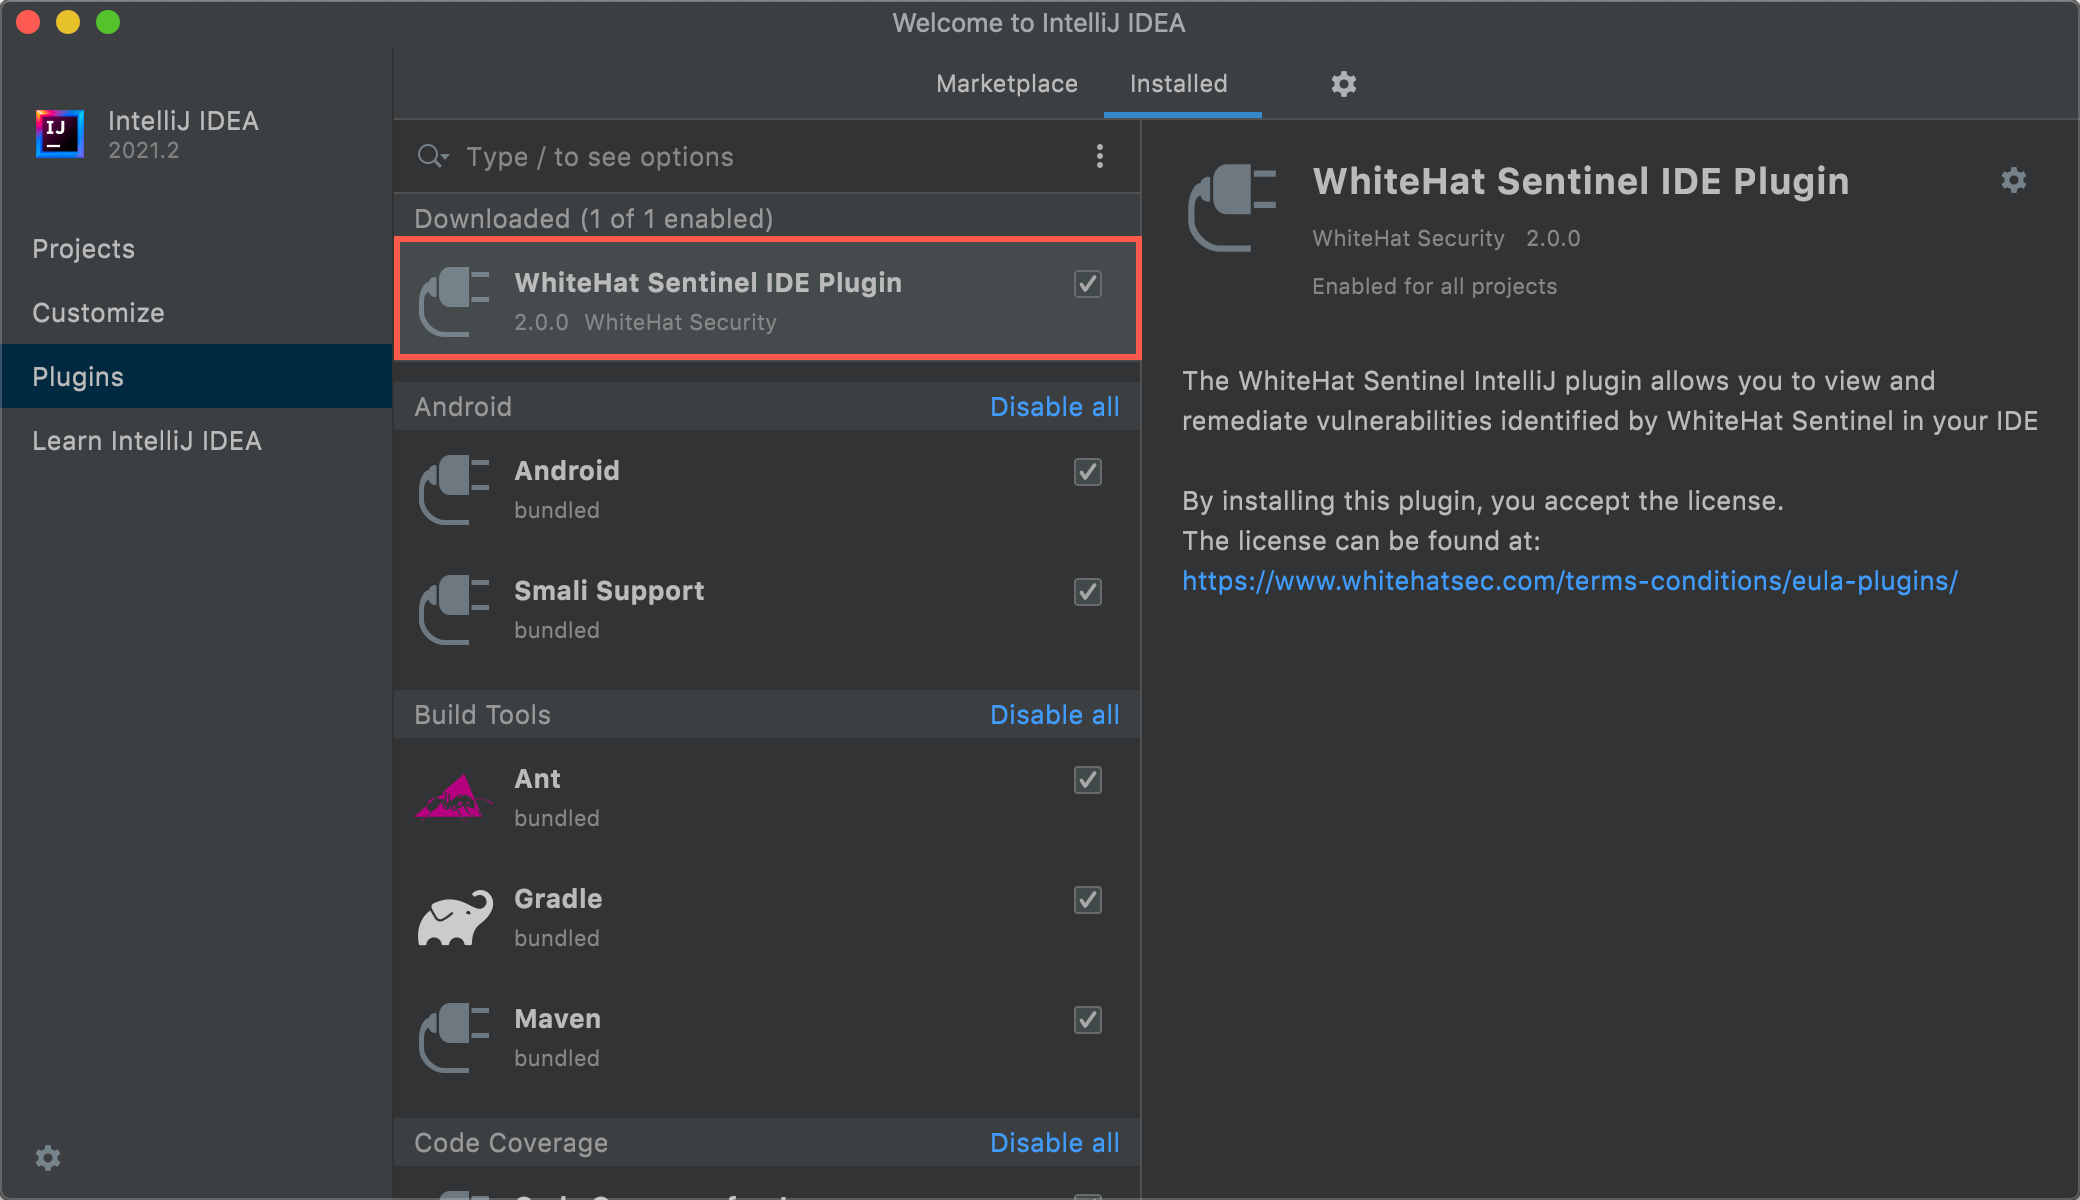Select the Smali Support plugin icon

coord(455,609)
